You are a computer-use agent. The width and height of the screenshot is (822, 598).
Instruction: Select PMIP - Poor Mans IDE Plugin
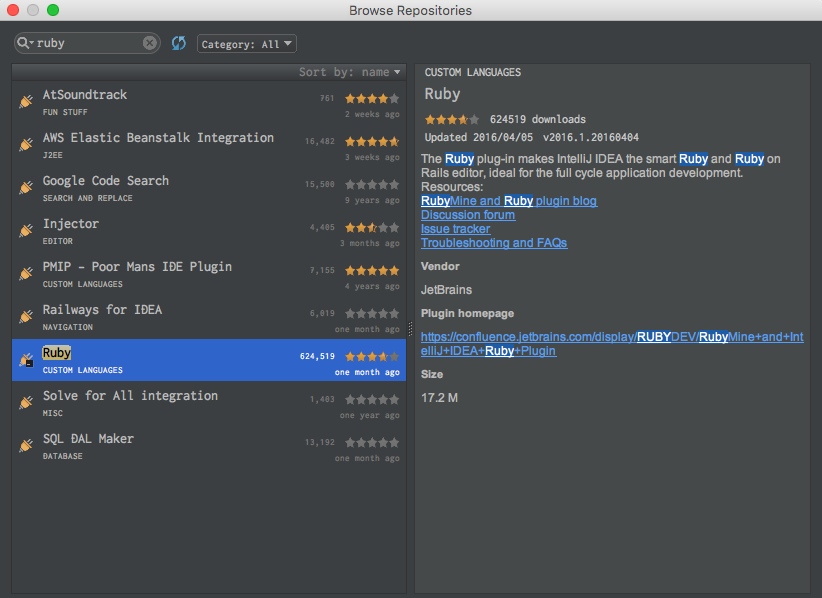click(137, 267)
